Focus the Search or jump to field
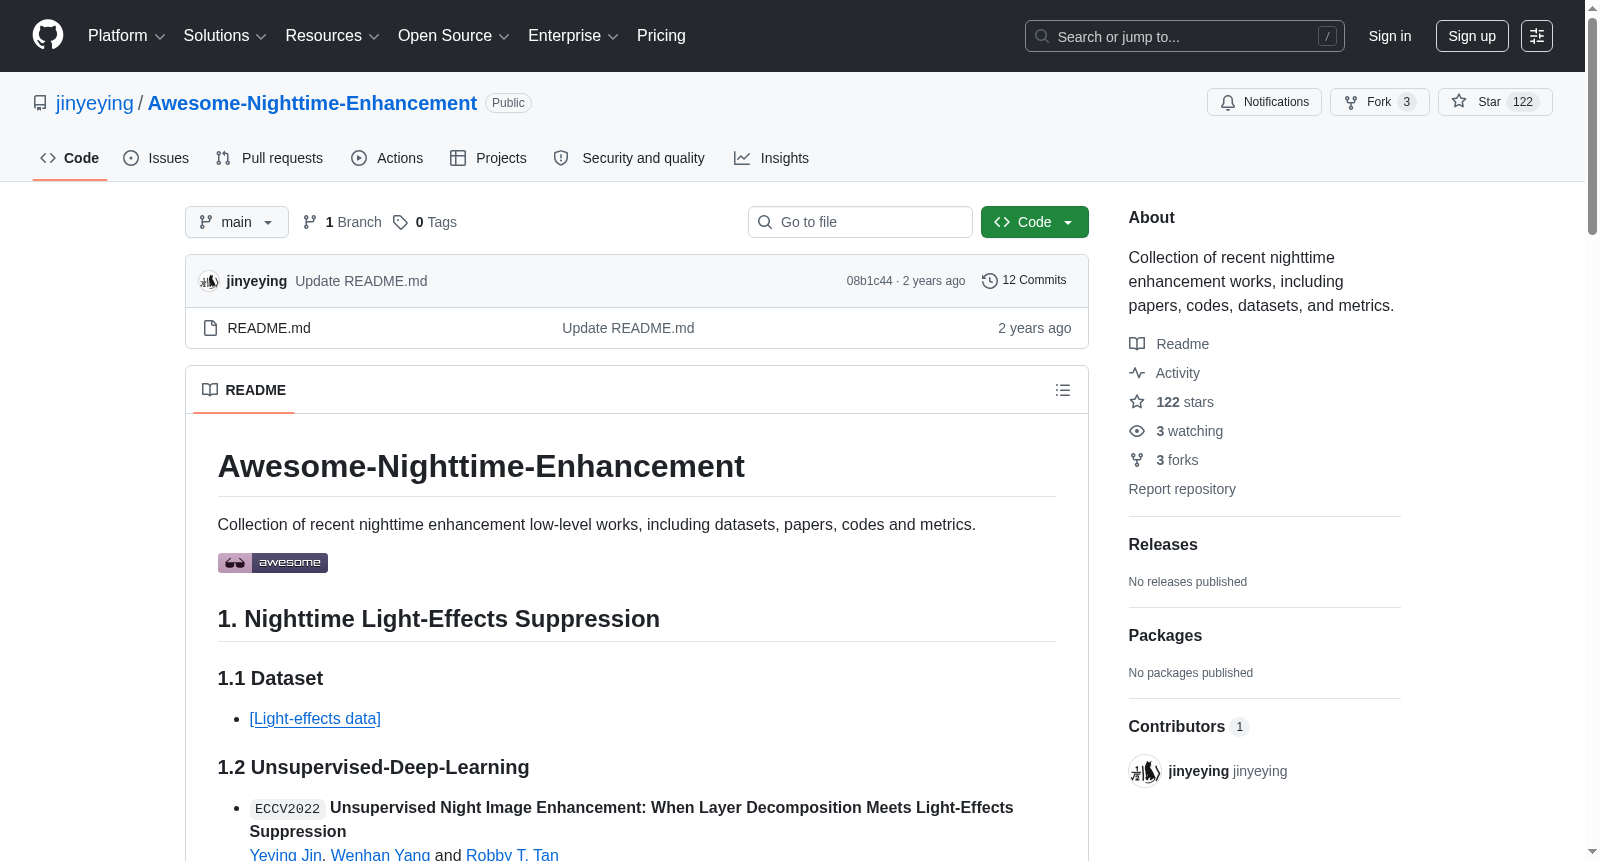 click(1185, 36)
